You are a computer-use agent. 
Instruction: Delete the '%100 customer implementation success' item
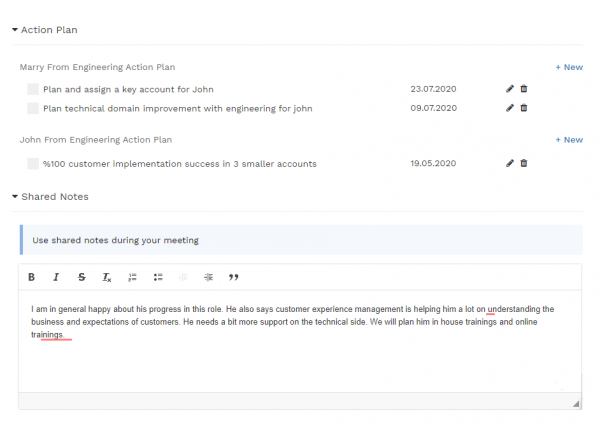click(x=524, y=163)
